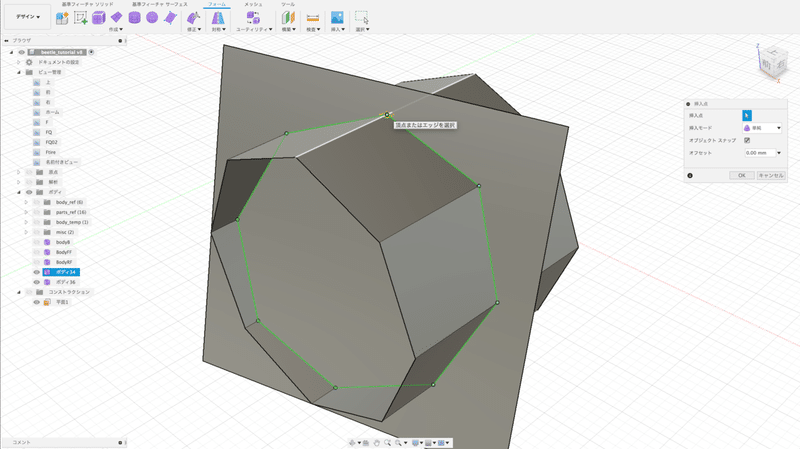
Task: Switch to 基準フィーチャ サーフェス tab
Action: pyautogui.click(x=160, y=4)
